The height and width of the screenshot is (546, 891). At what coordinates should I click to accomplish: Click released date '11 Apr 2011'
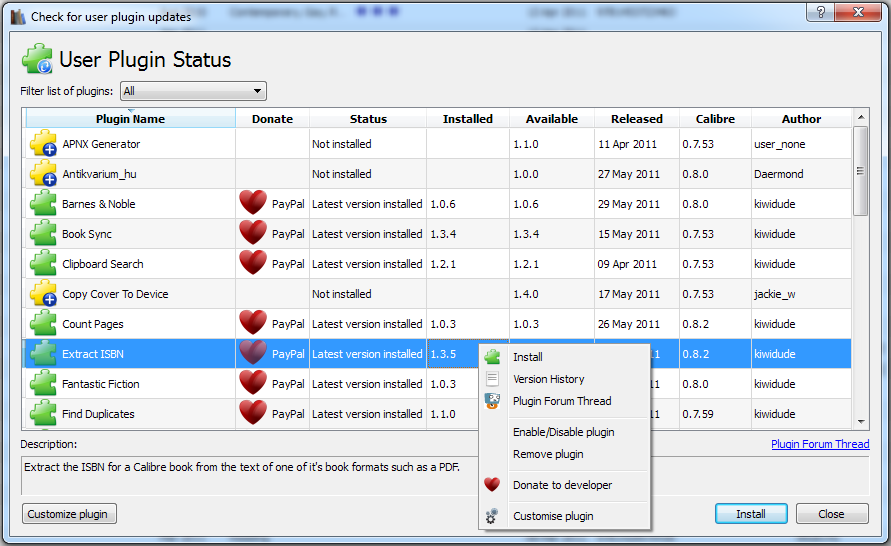(x=627, y=144)
